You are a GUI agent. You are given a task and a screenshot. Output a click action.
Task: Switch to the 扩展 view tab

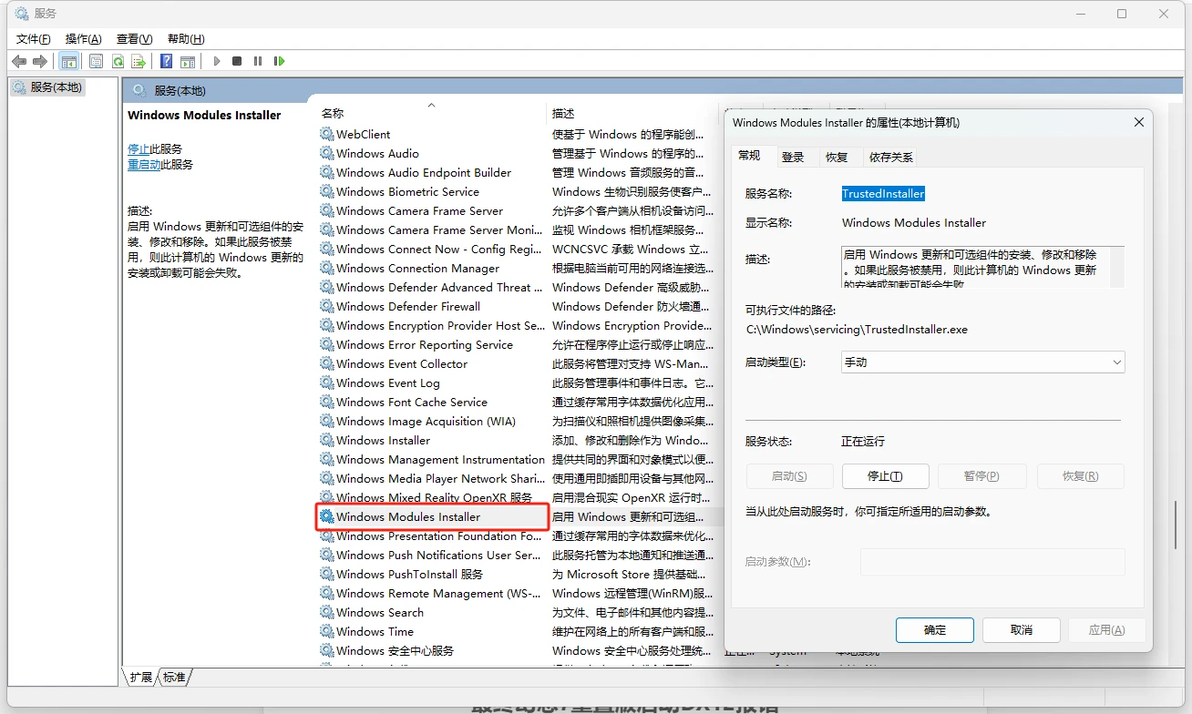click(141, 677)
